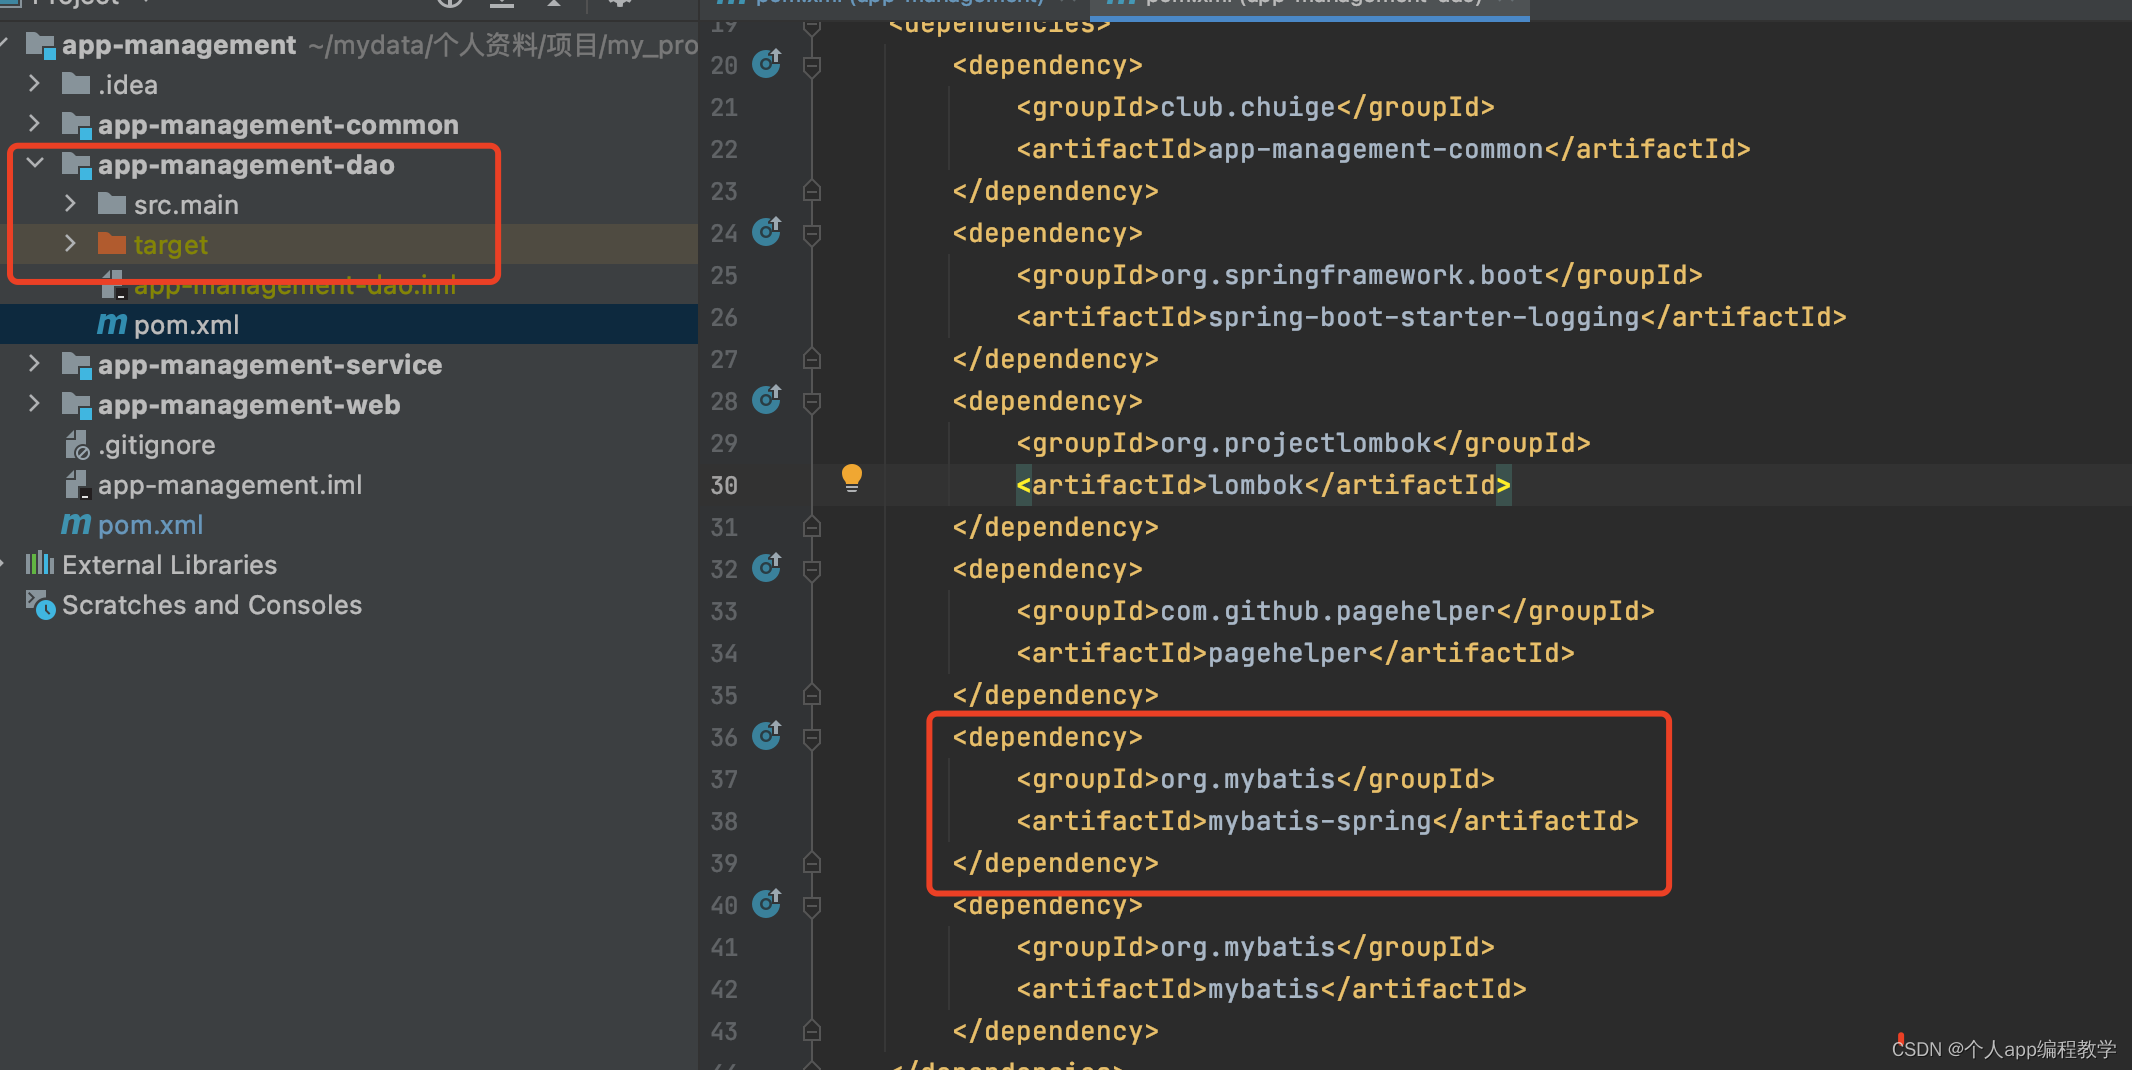Image resolution: width=2132 pixels, height=1070 pixels.
Task: Click the Scratches and Consoles clock icon
Action: point(40,604)
